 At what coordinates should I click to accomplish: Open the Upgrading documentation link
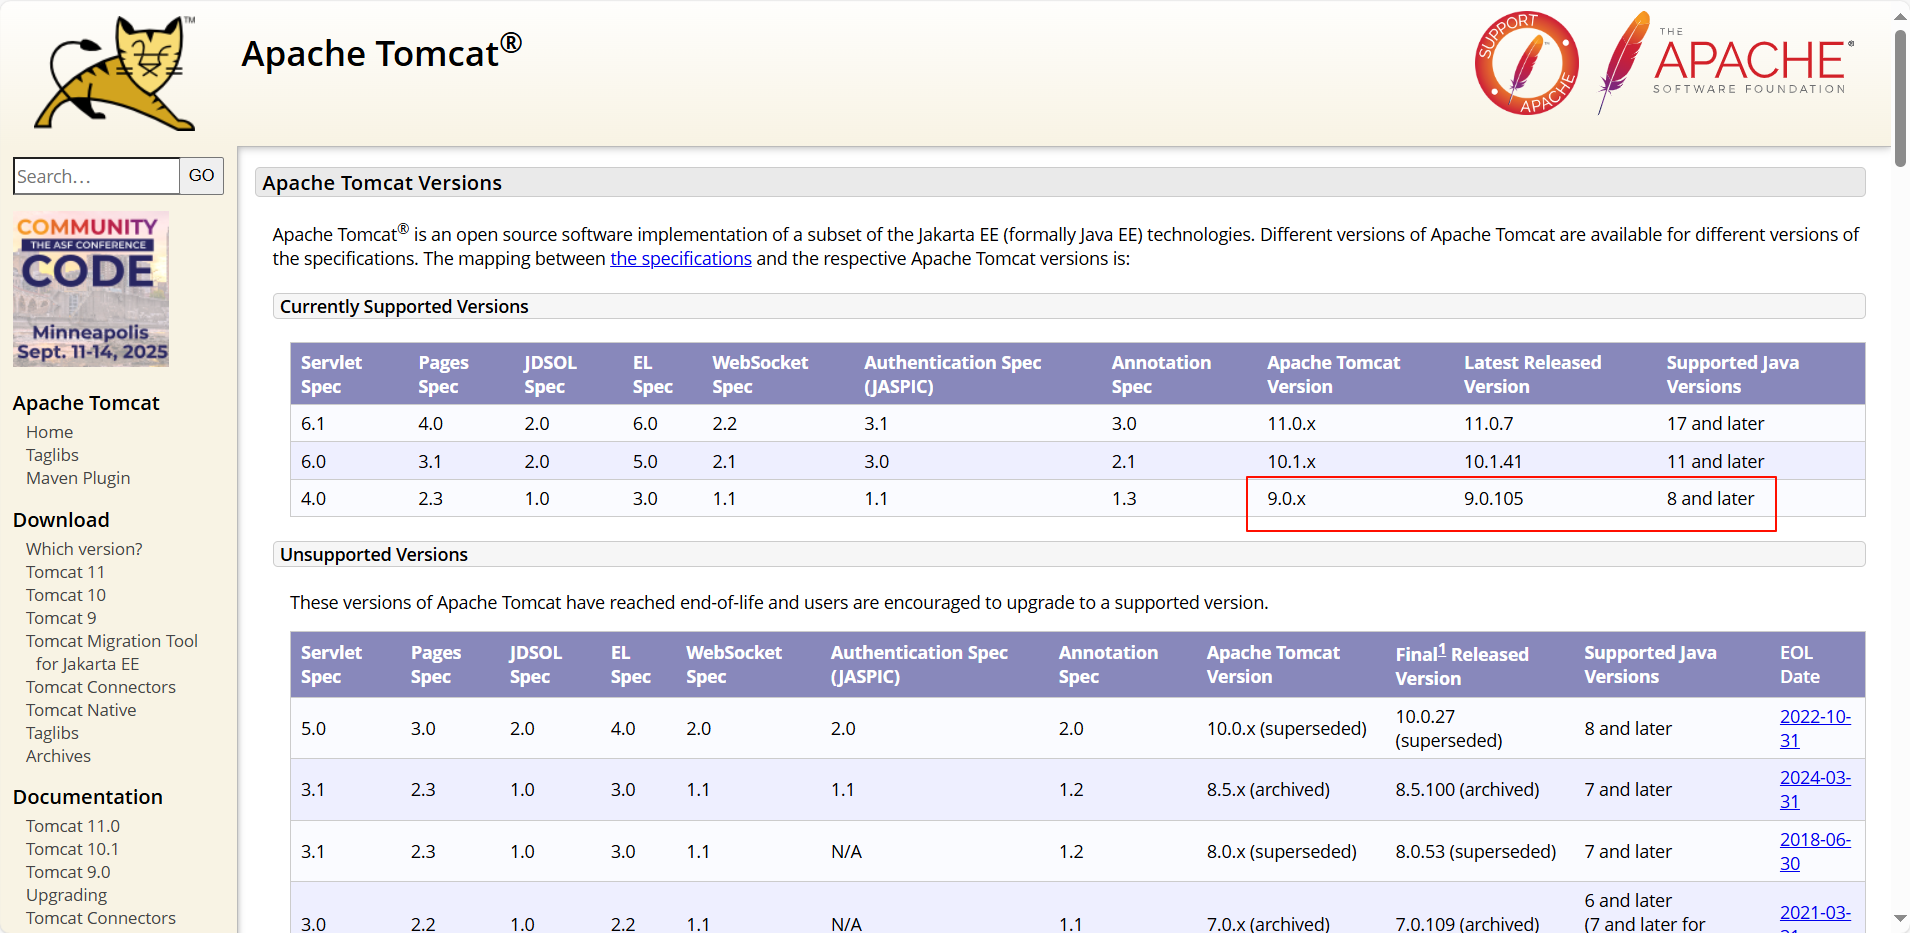[x=66, y=895]
